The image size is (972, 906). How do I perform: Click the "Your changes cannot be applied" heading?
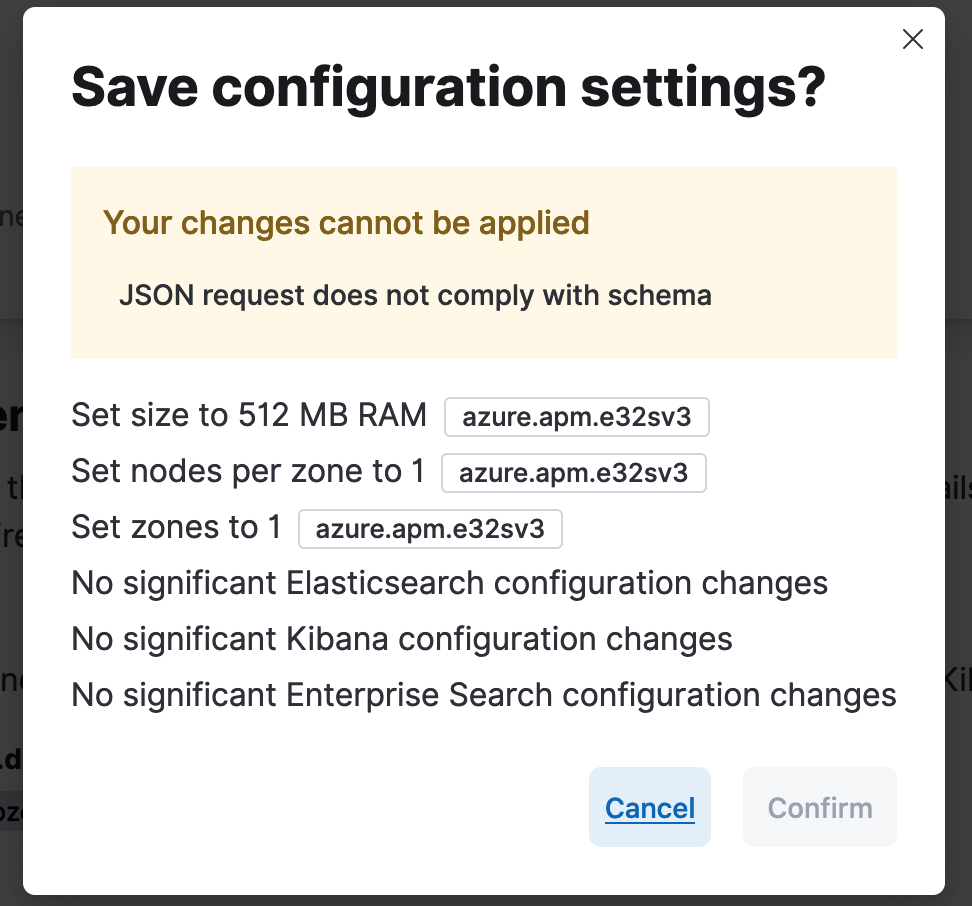[346, 222]
